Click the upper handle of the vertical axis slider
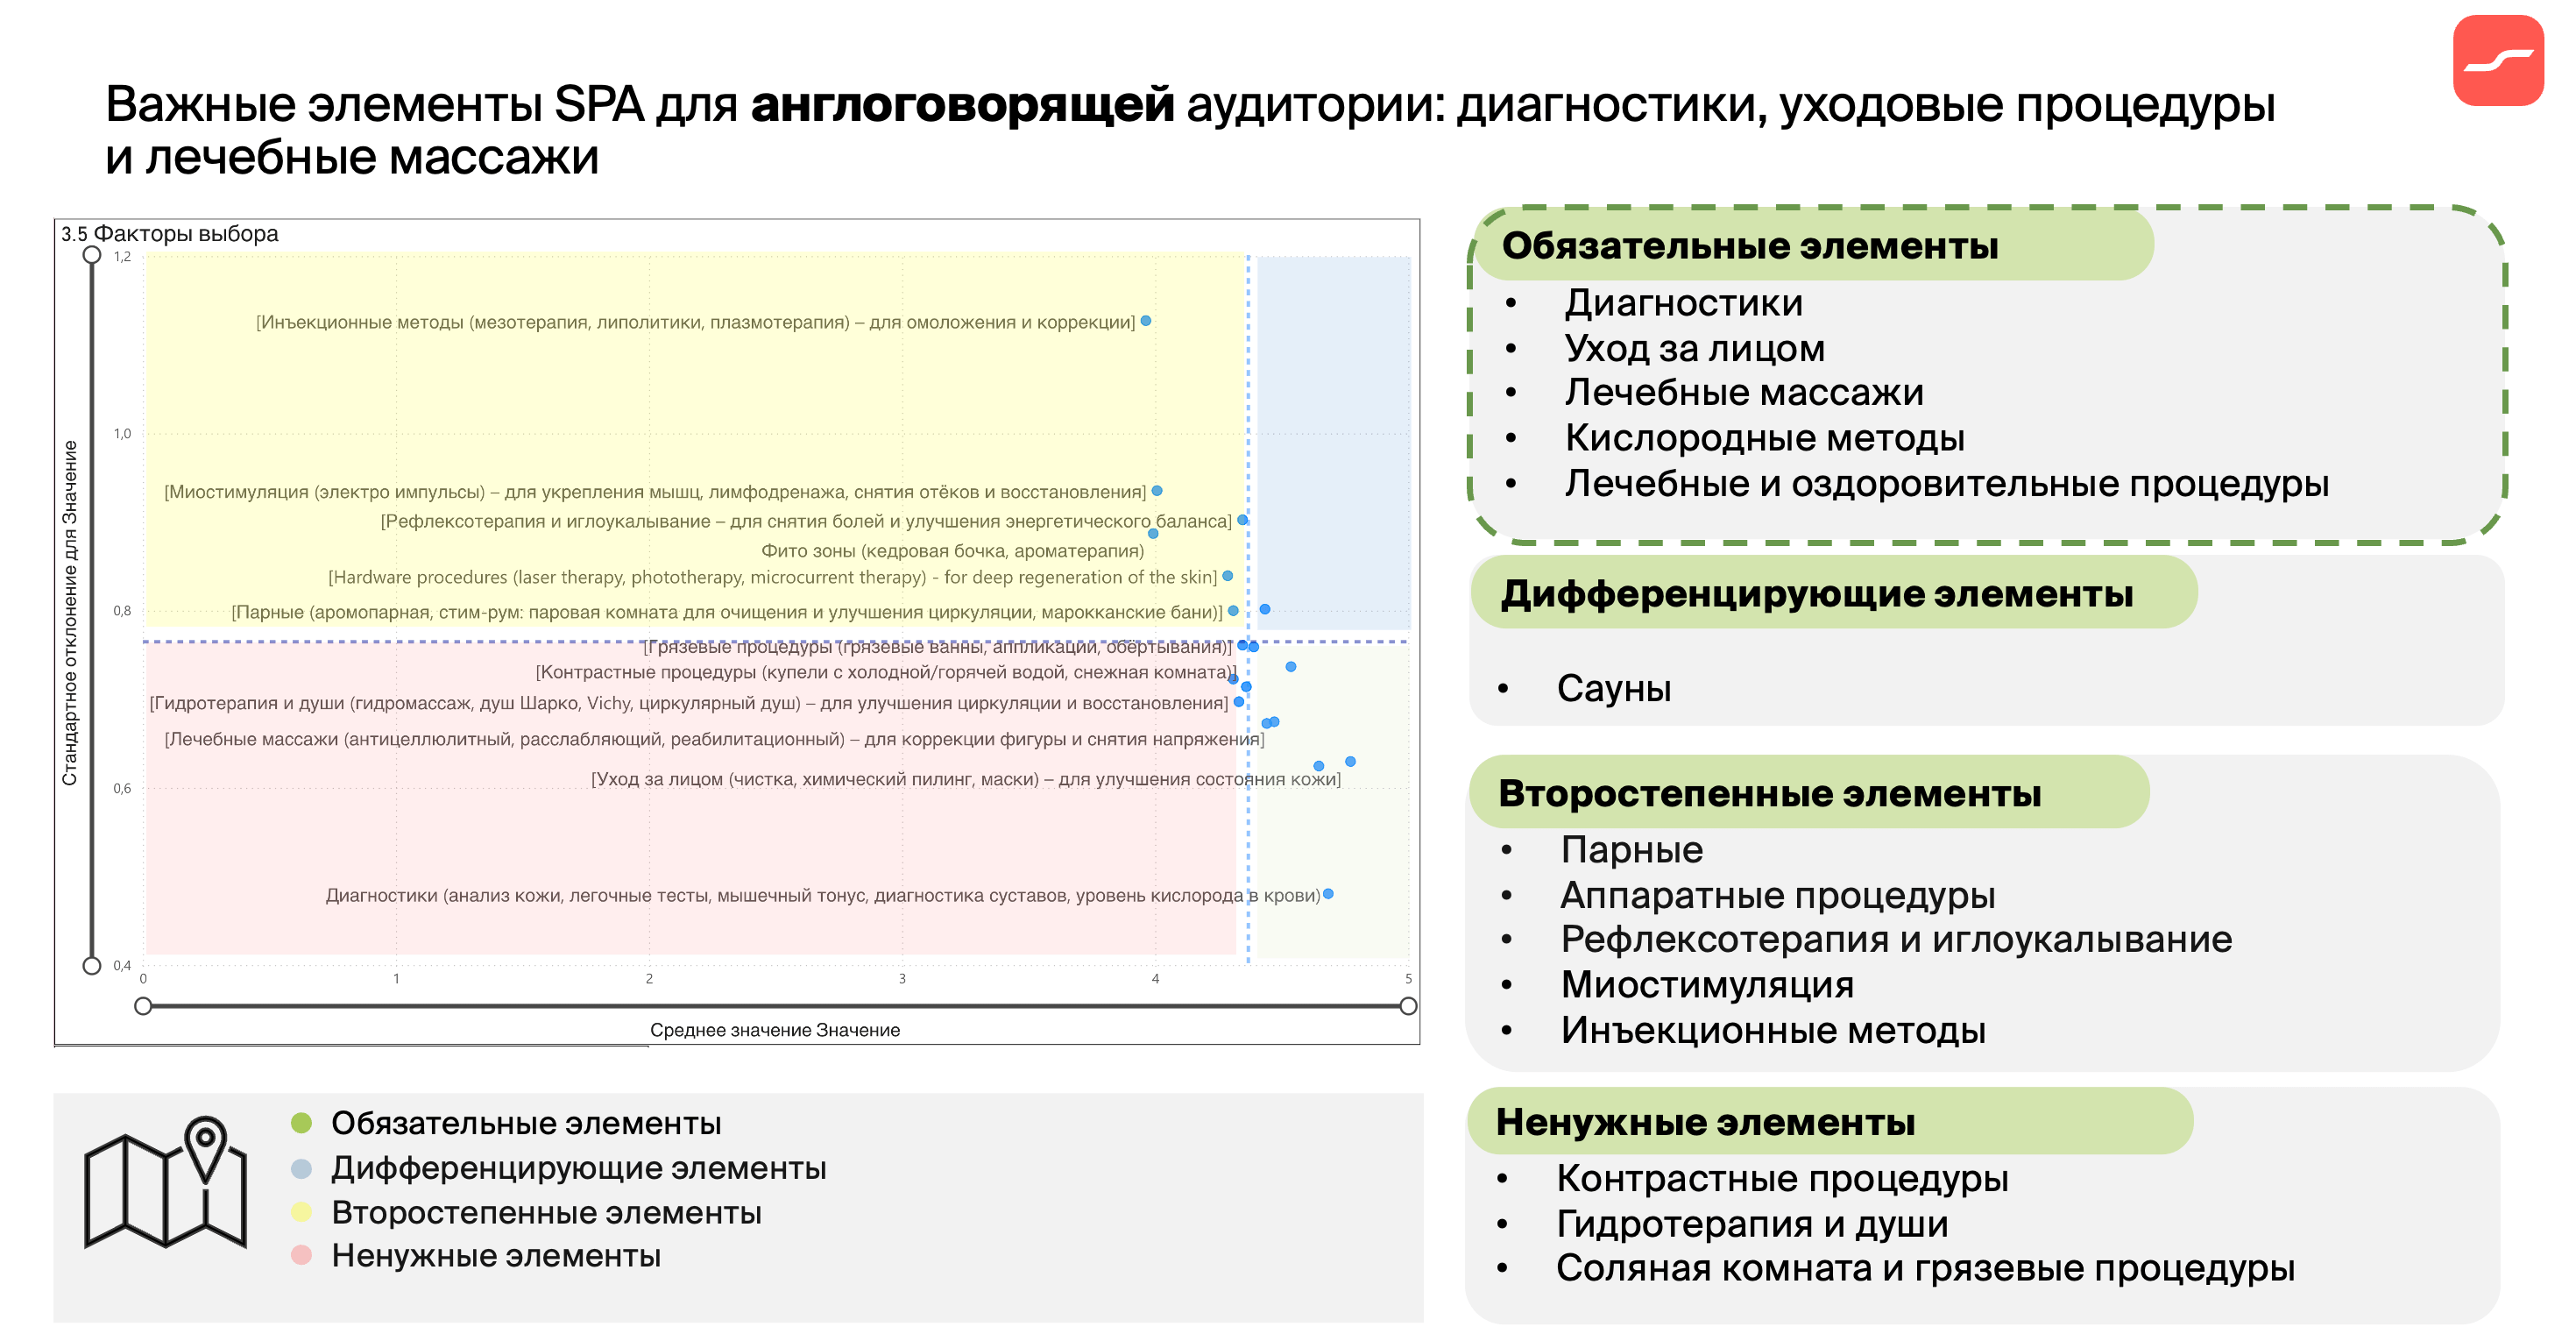Viewport: 2576px width, 1341px height. [92, 255]
